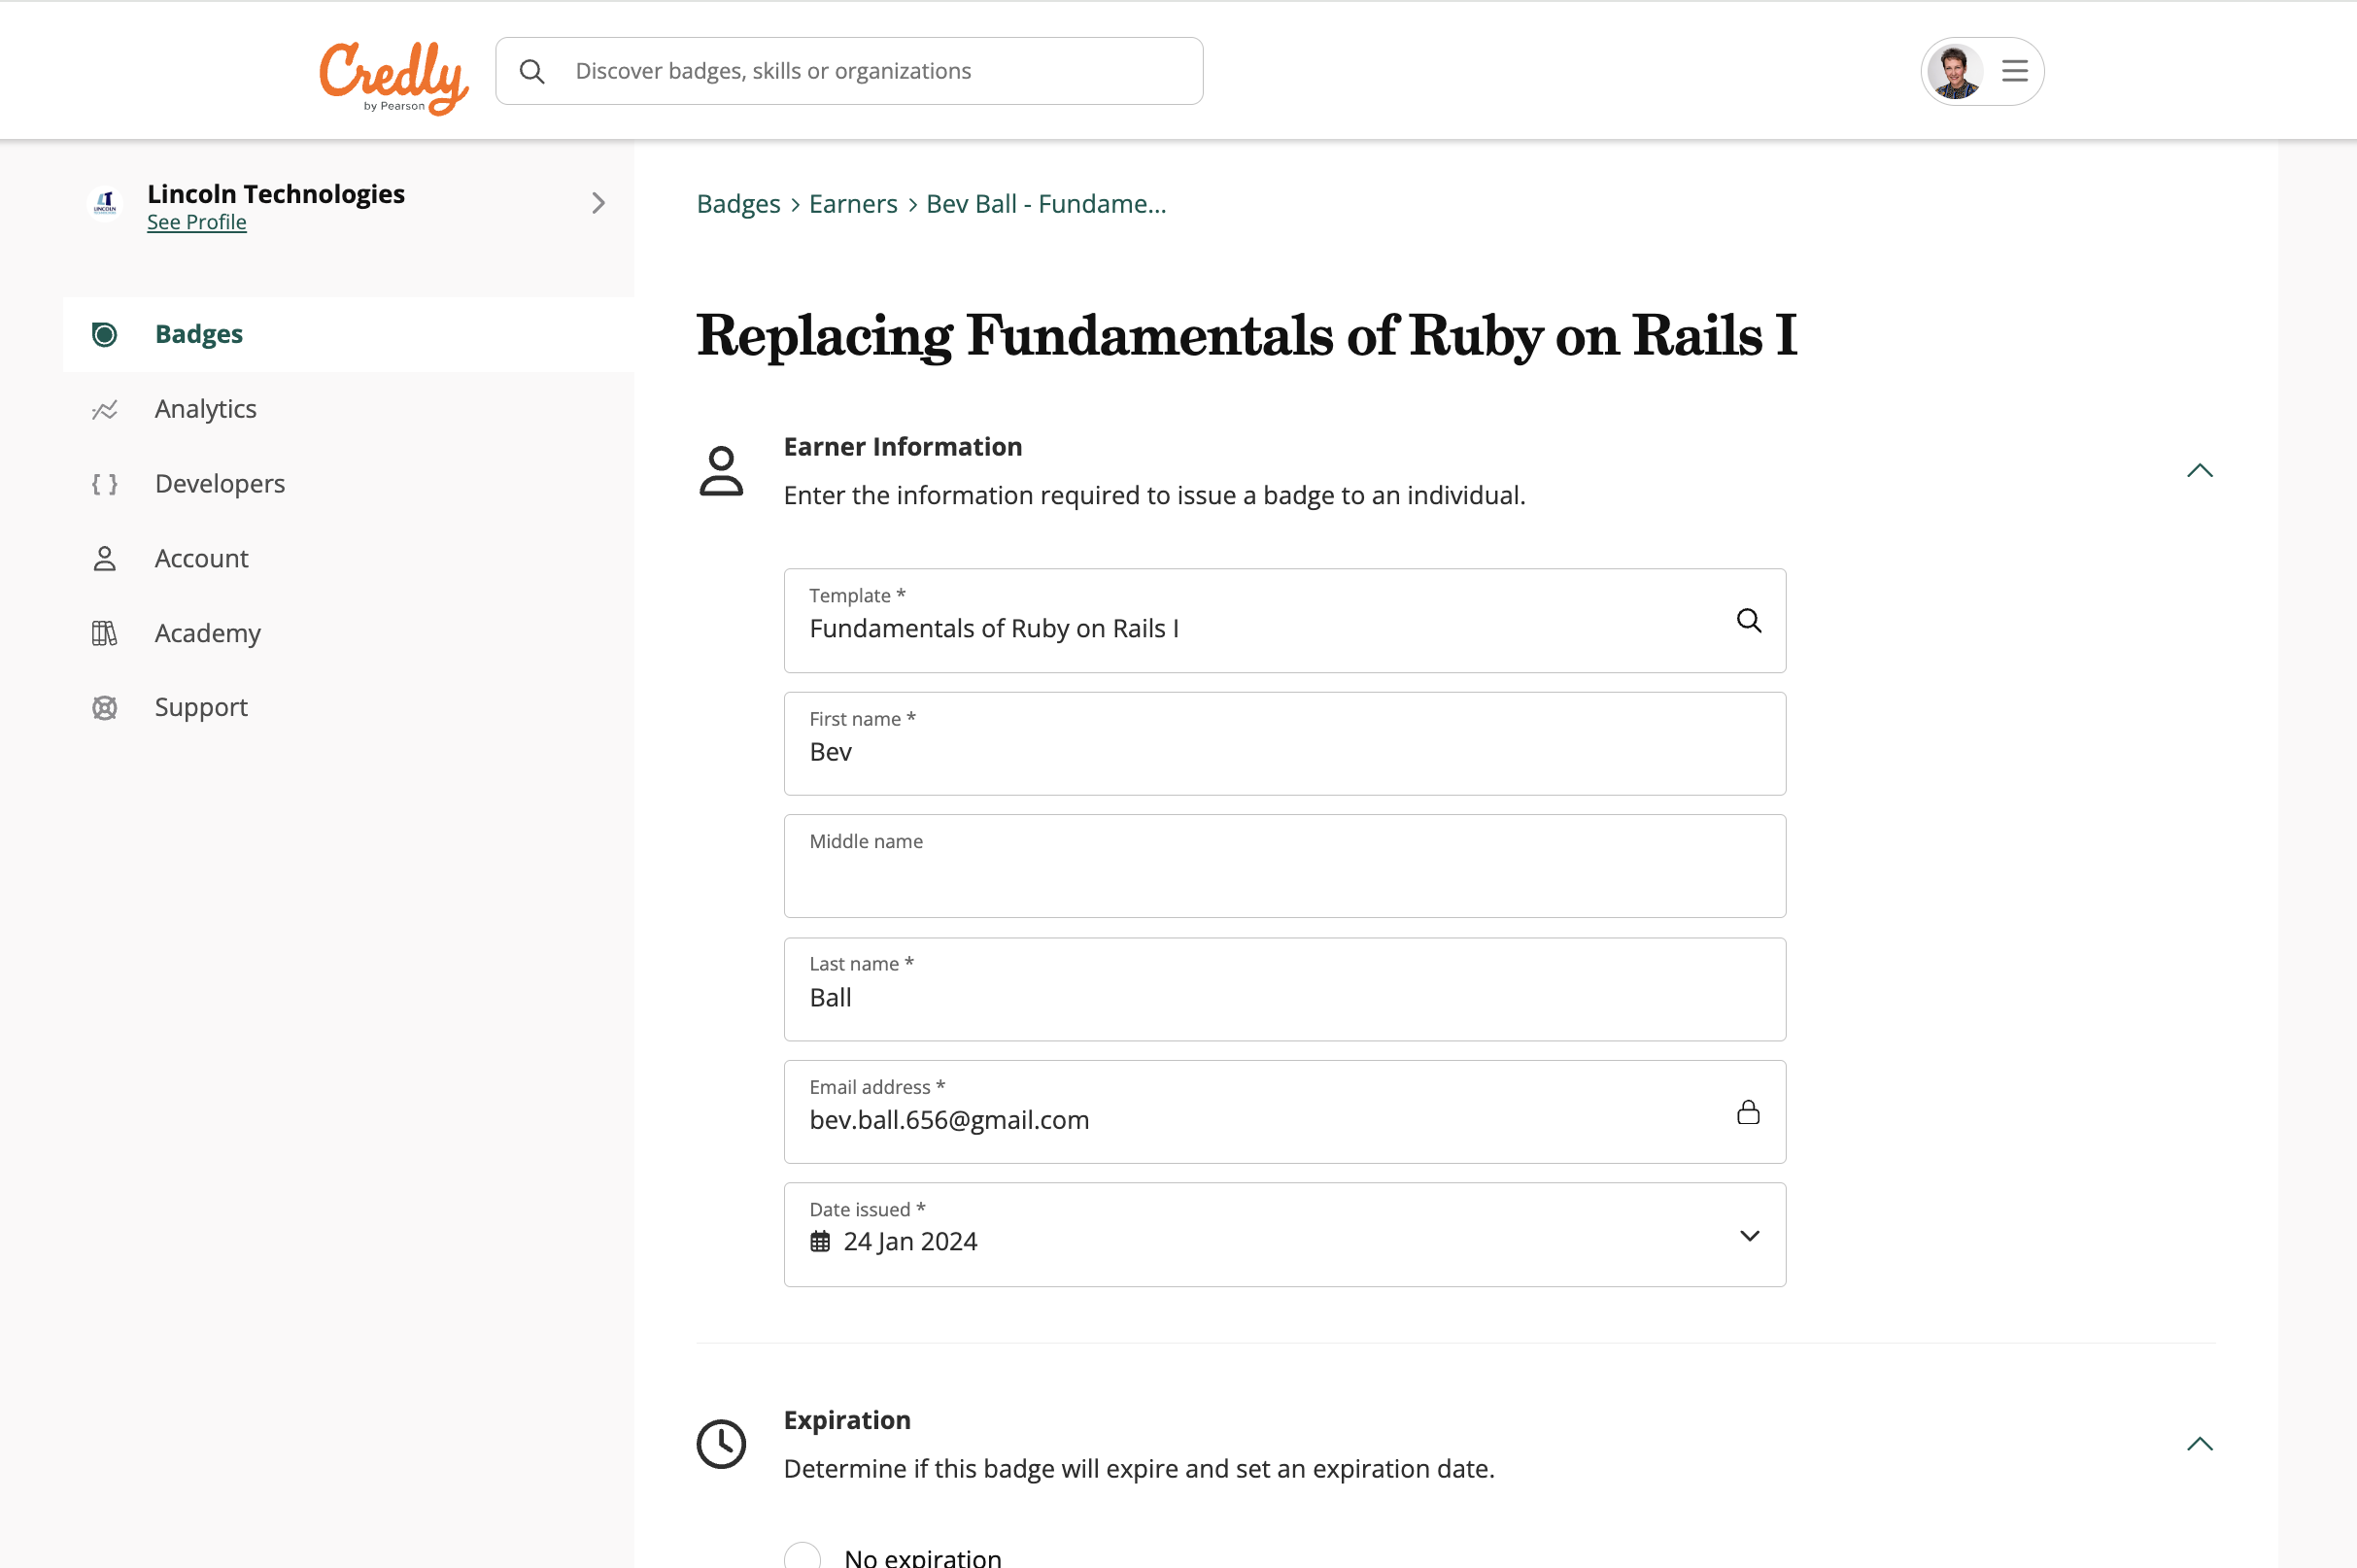2357x1568 pixels.
Task: Open the Date issued dropdown arrow
Action: (x=1749, y=1236)
